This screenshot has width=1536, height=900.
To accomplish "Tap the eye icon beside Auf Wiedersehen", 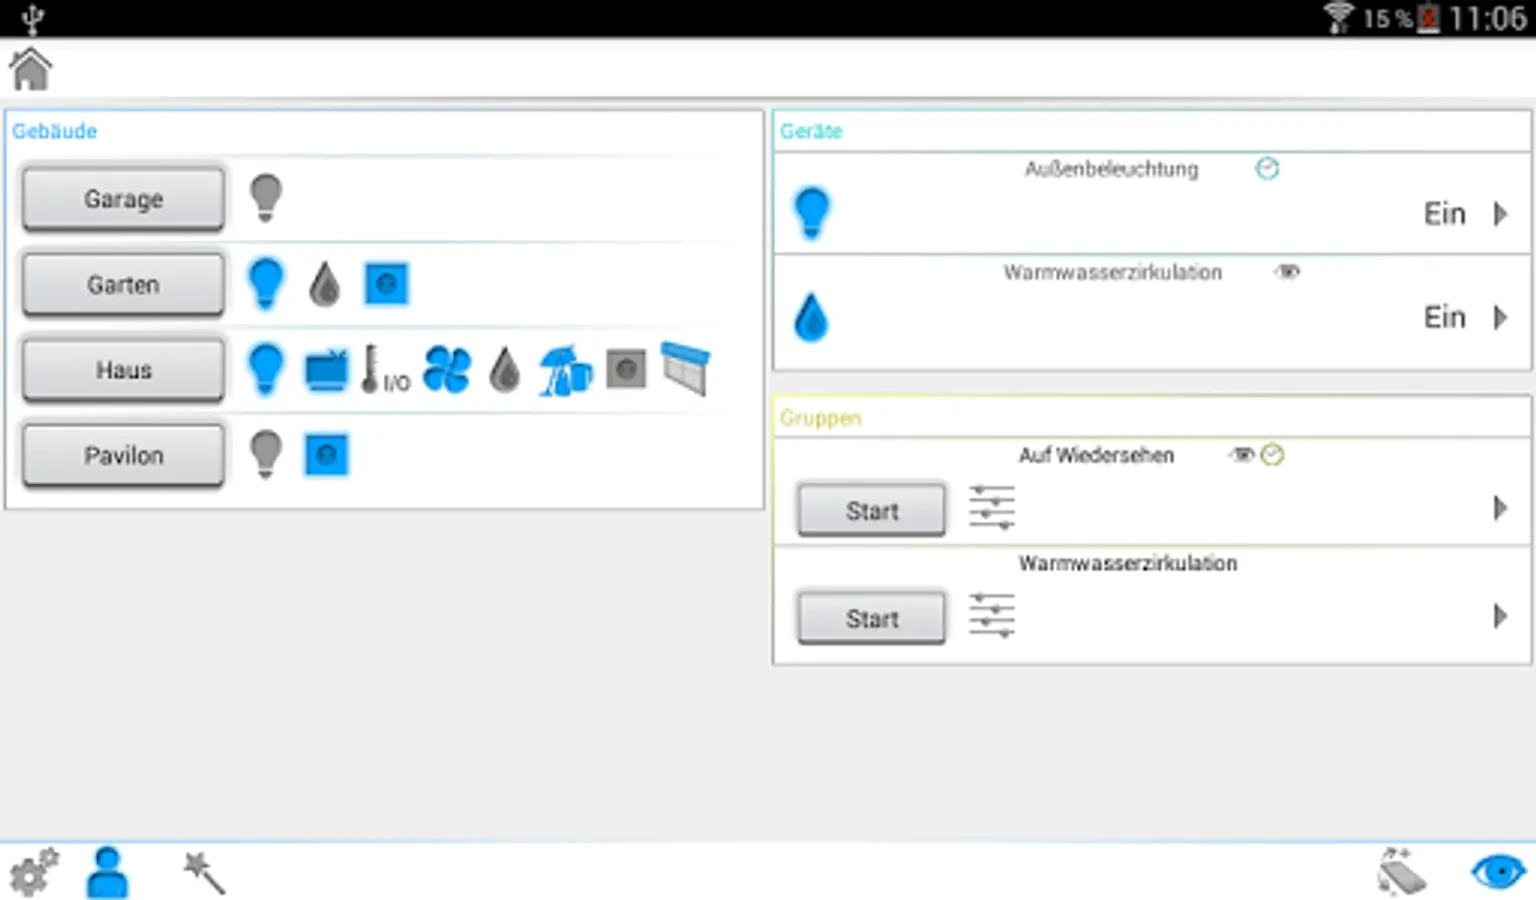I will tap(1242, 455).
